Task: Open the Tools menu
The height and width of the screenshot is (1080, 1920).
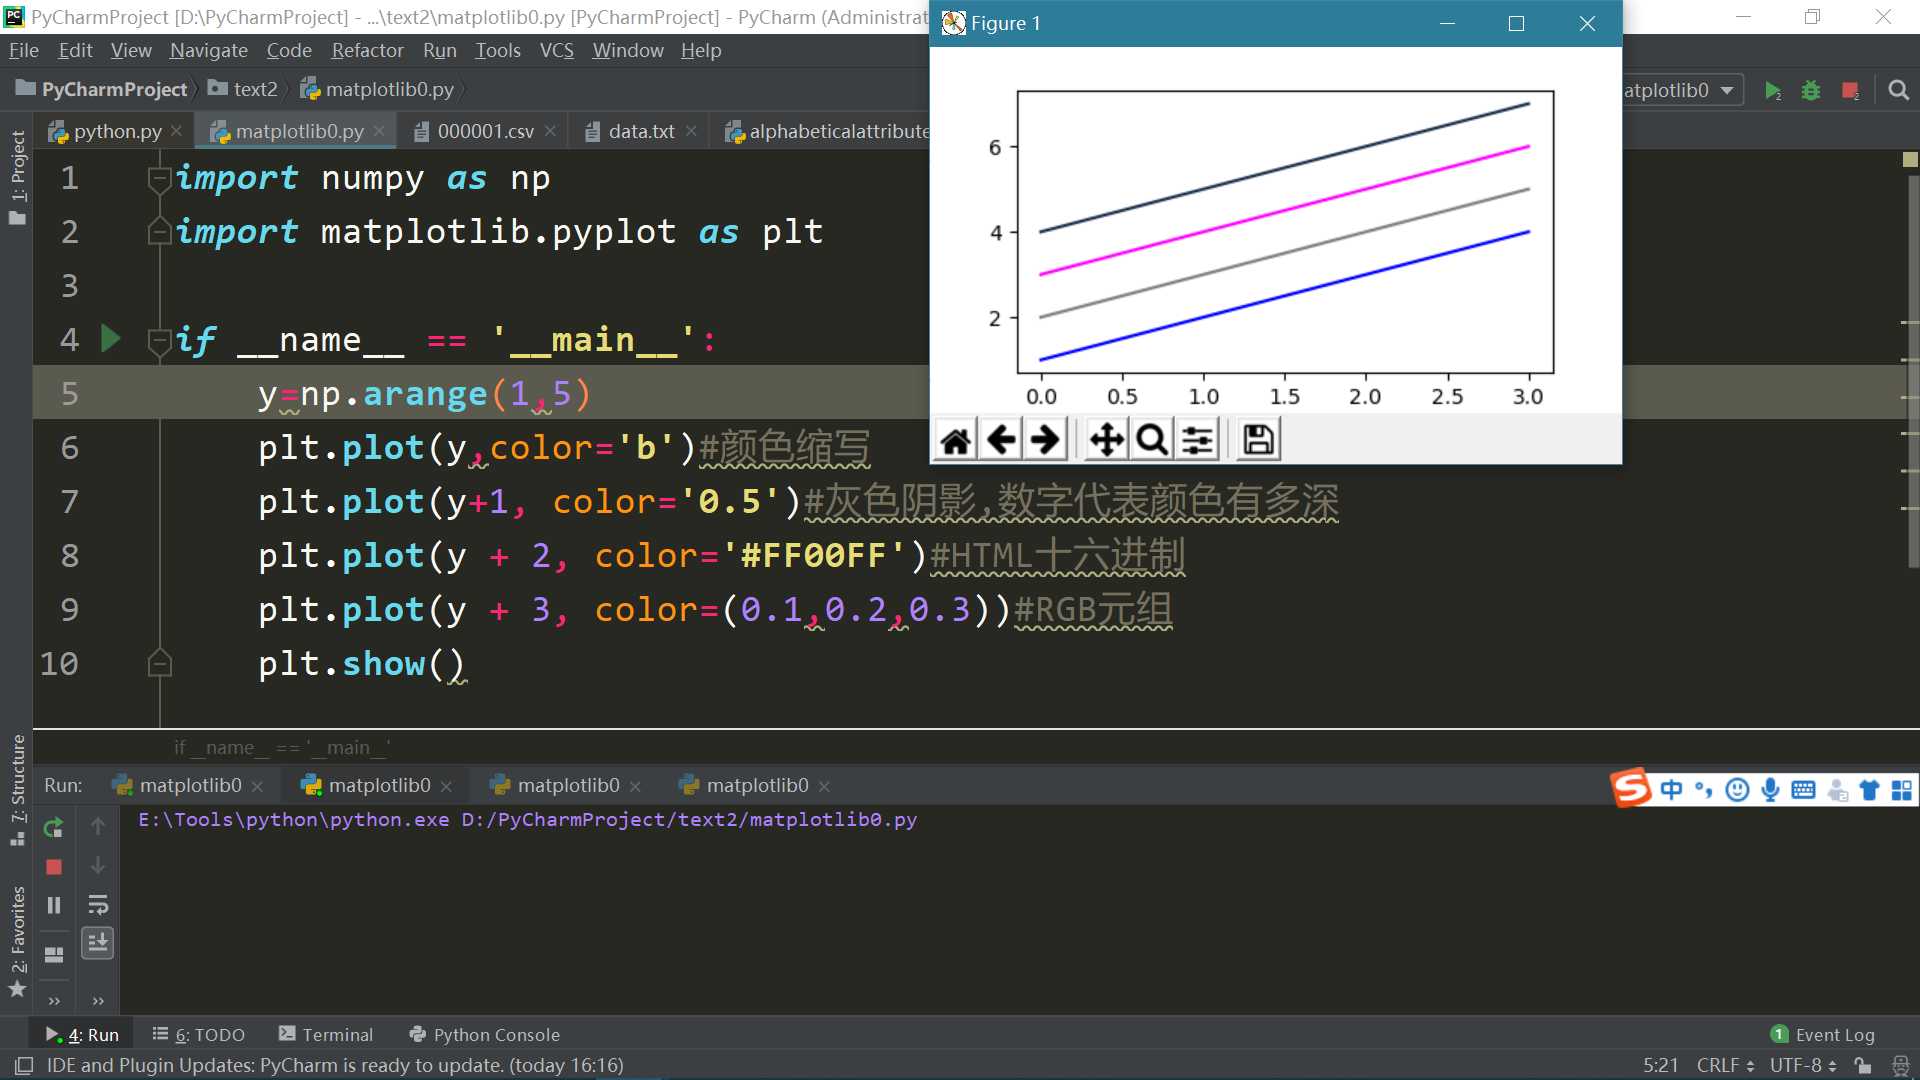Action: click(x=497, y=50)
